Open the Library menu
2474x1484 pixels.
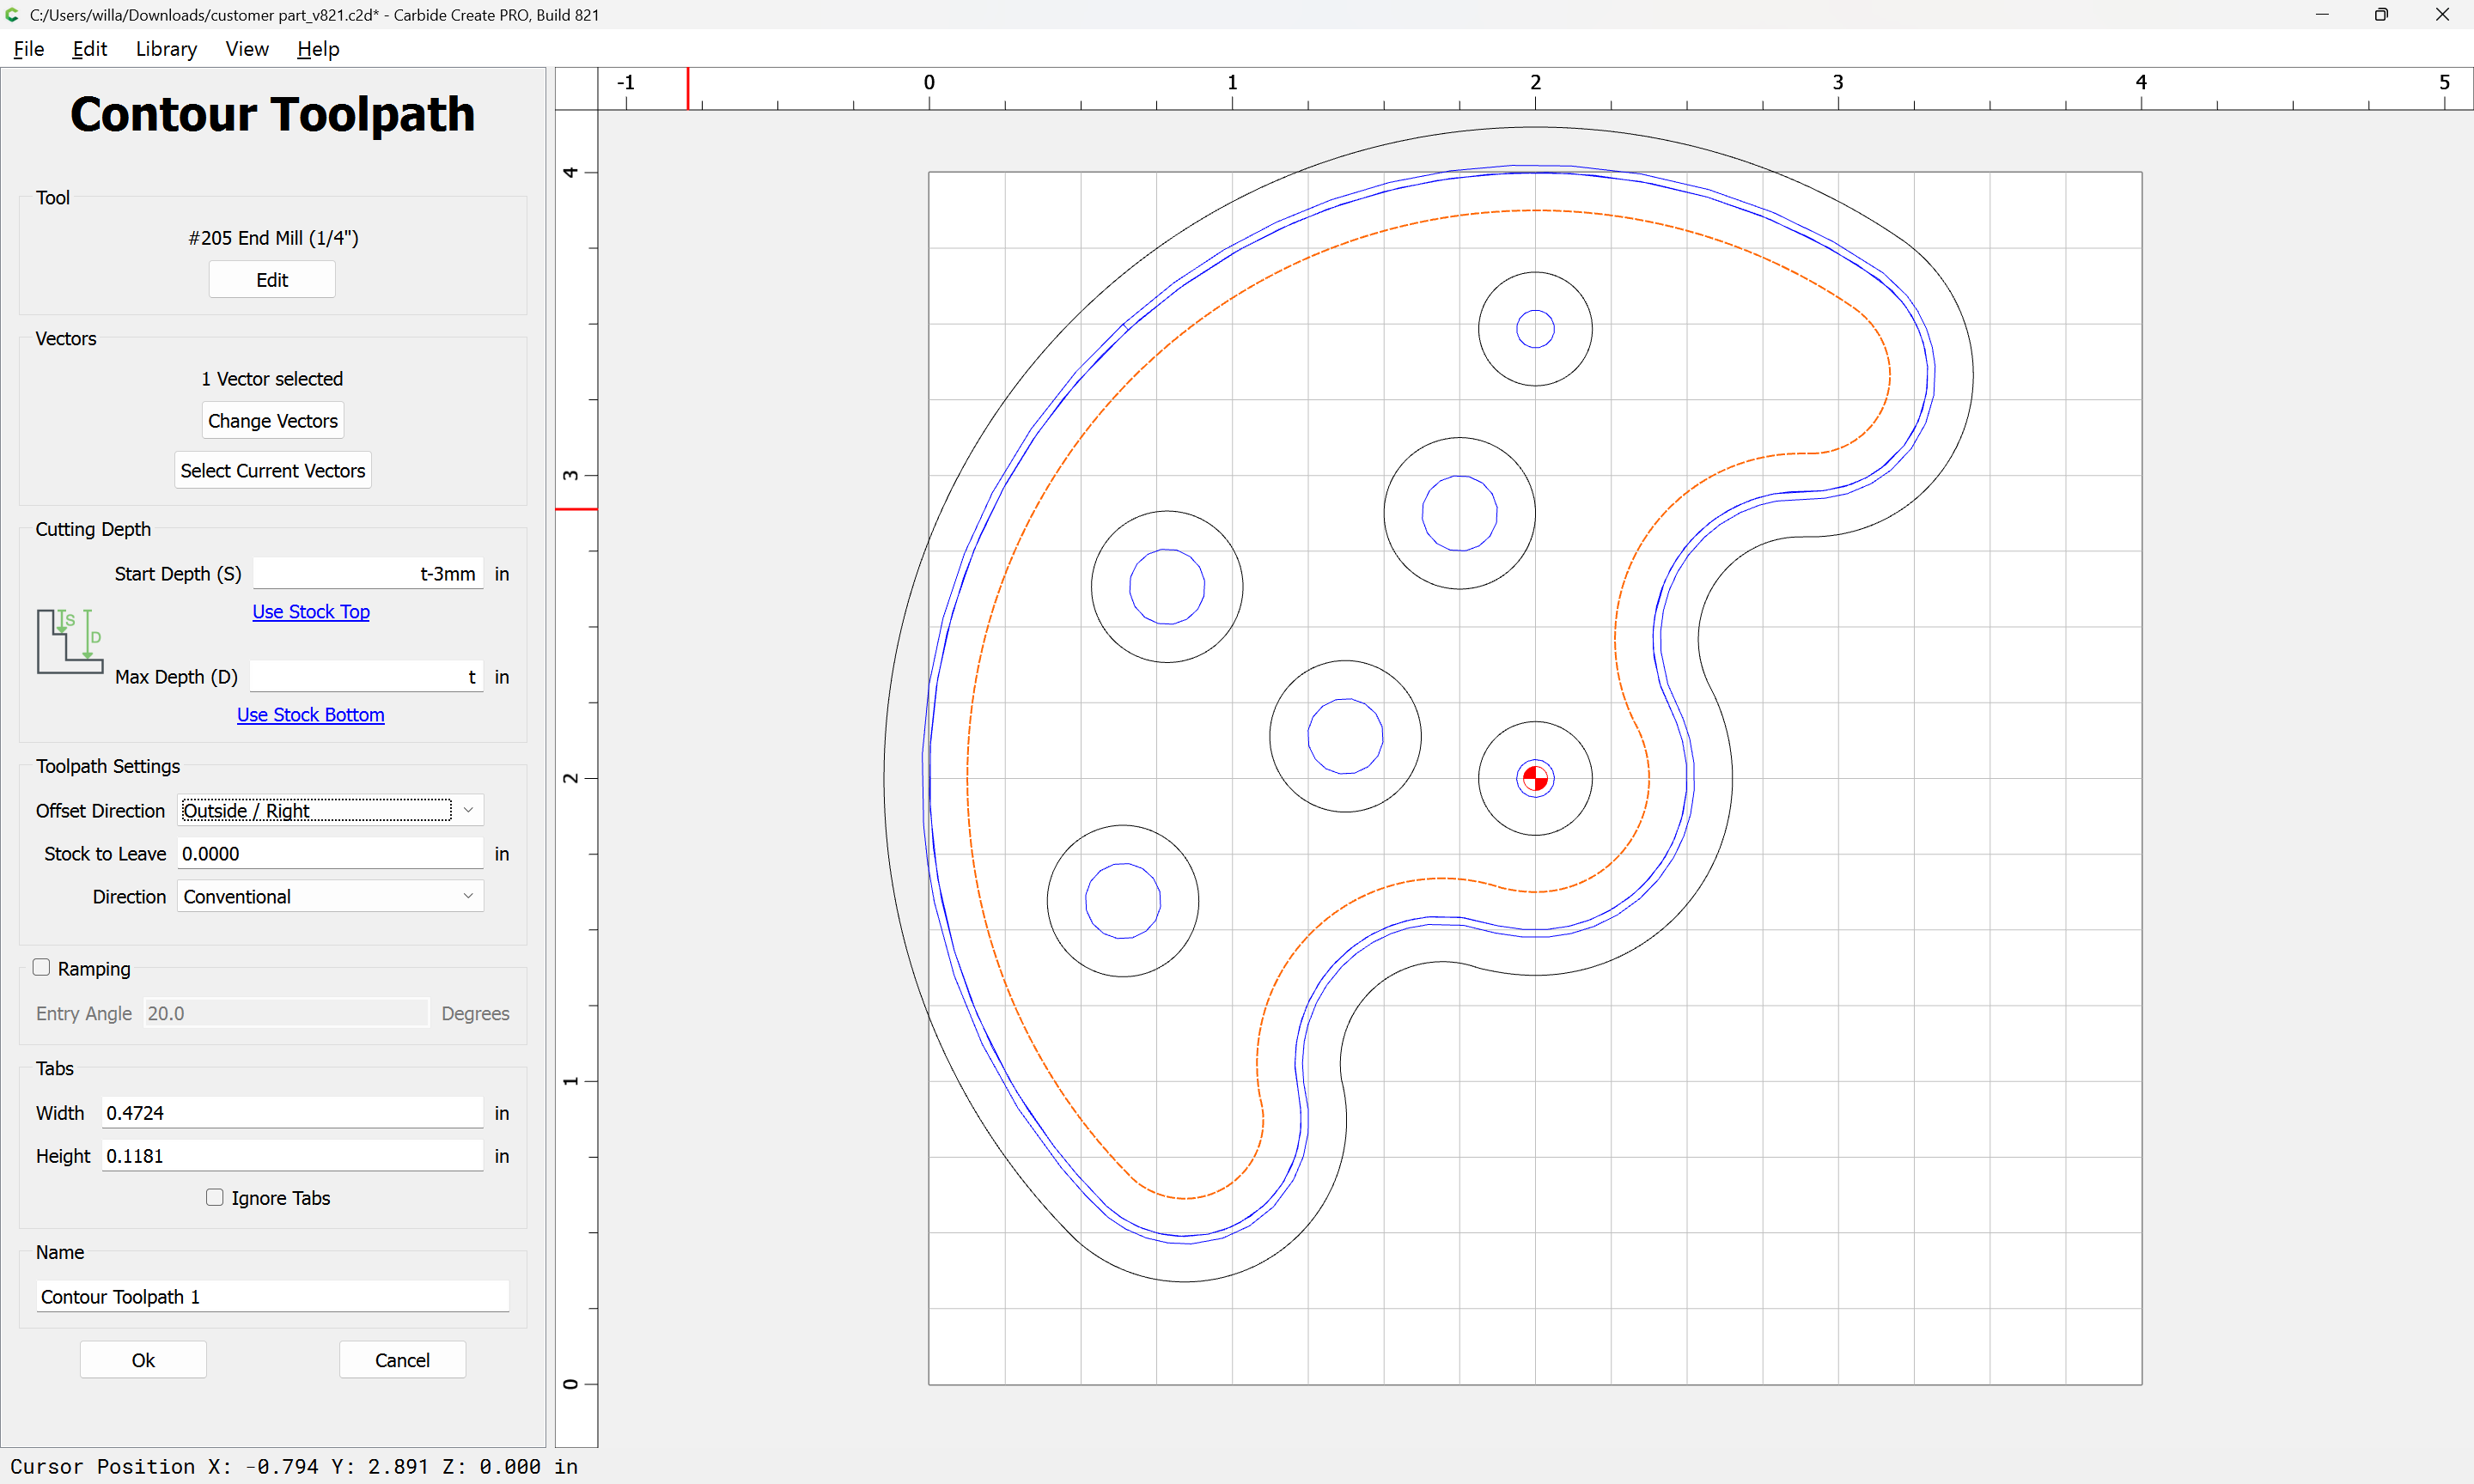tap(166, 48)
